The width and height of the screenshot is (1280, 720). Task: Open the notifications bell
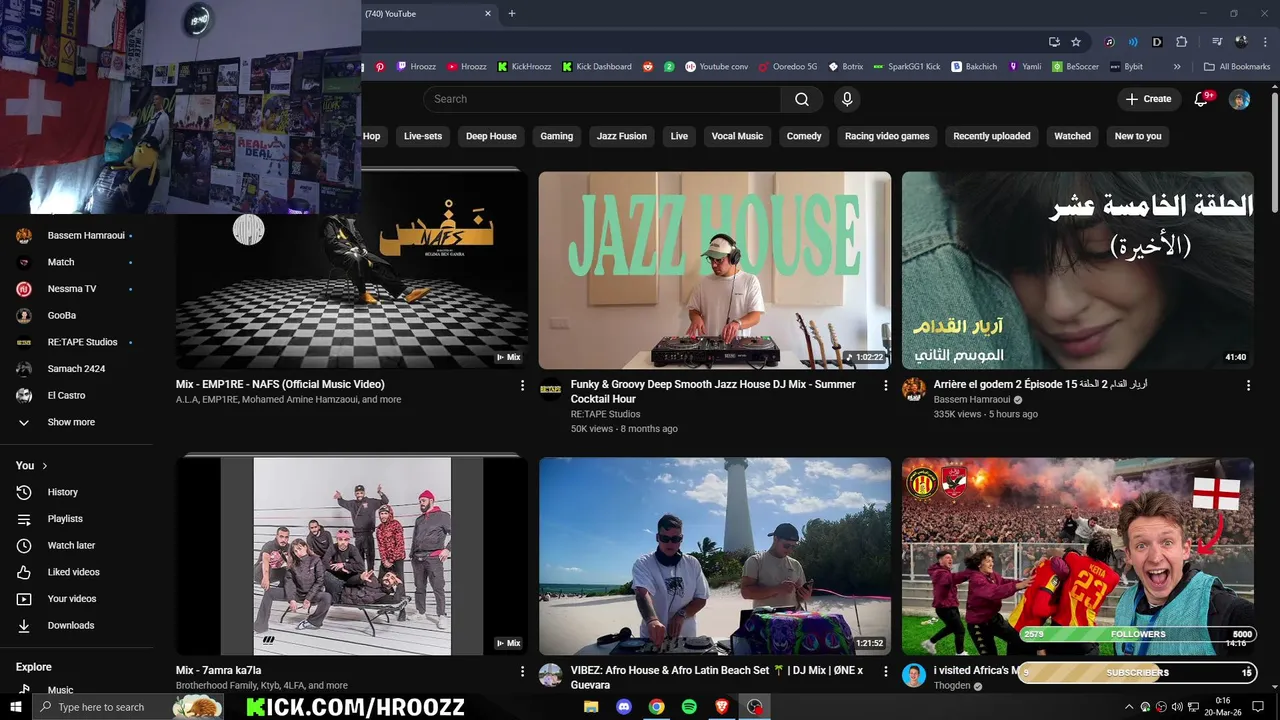click(1202, 99)
